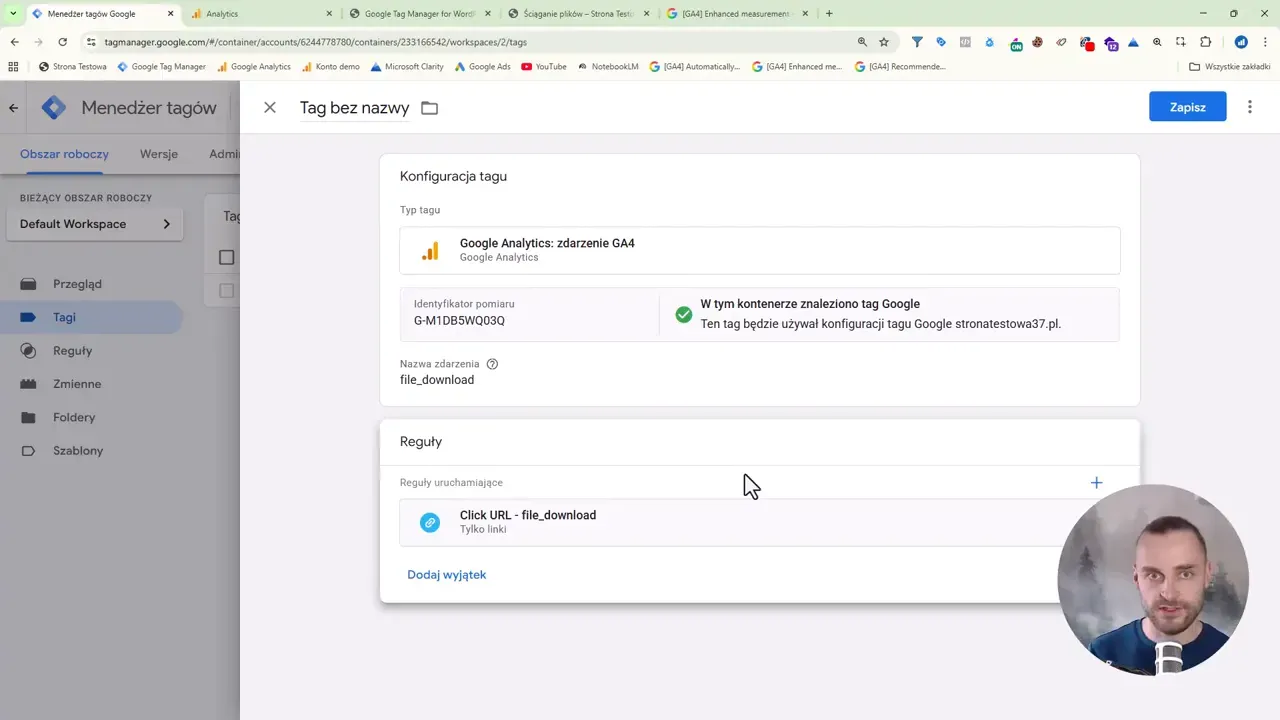
Task: Click the Dodaj wyjątek link
Action: tap(447, 575)
